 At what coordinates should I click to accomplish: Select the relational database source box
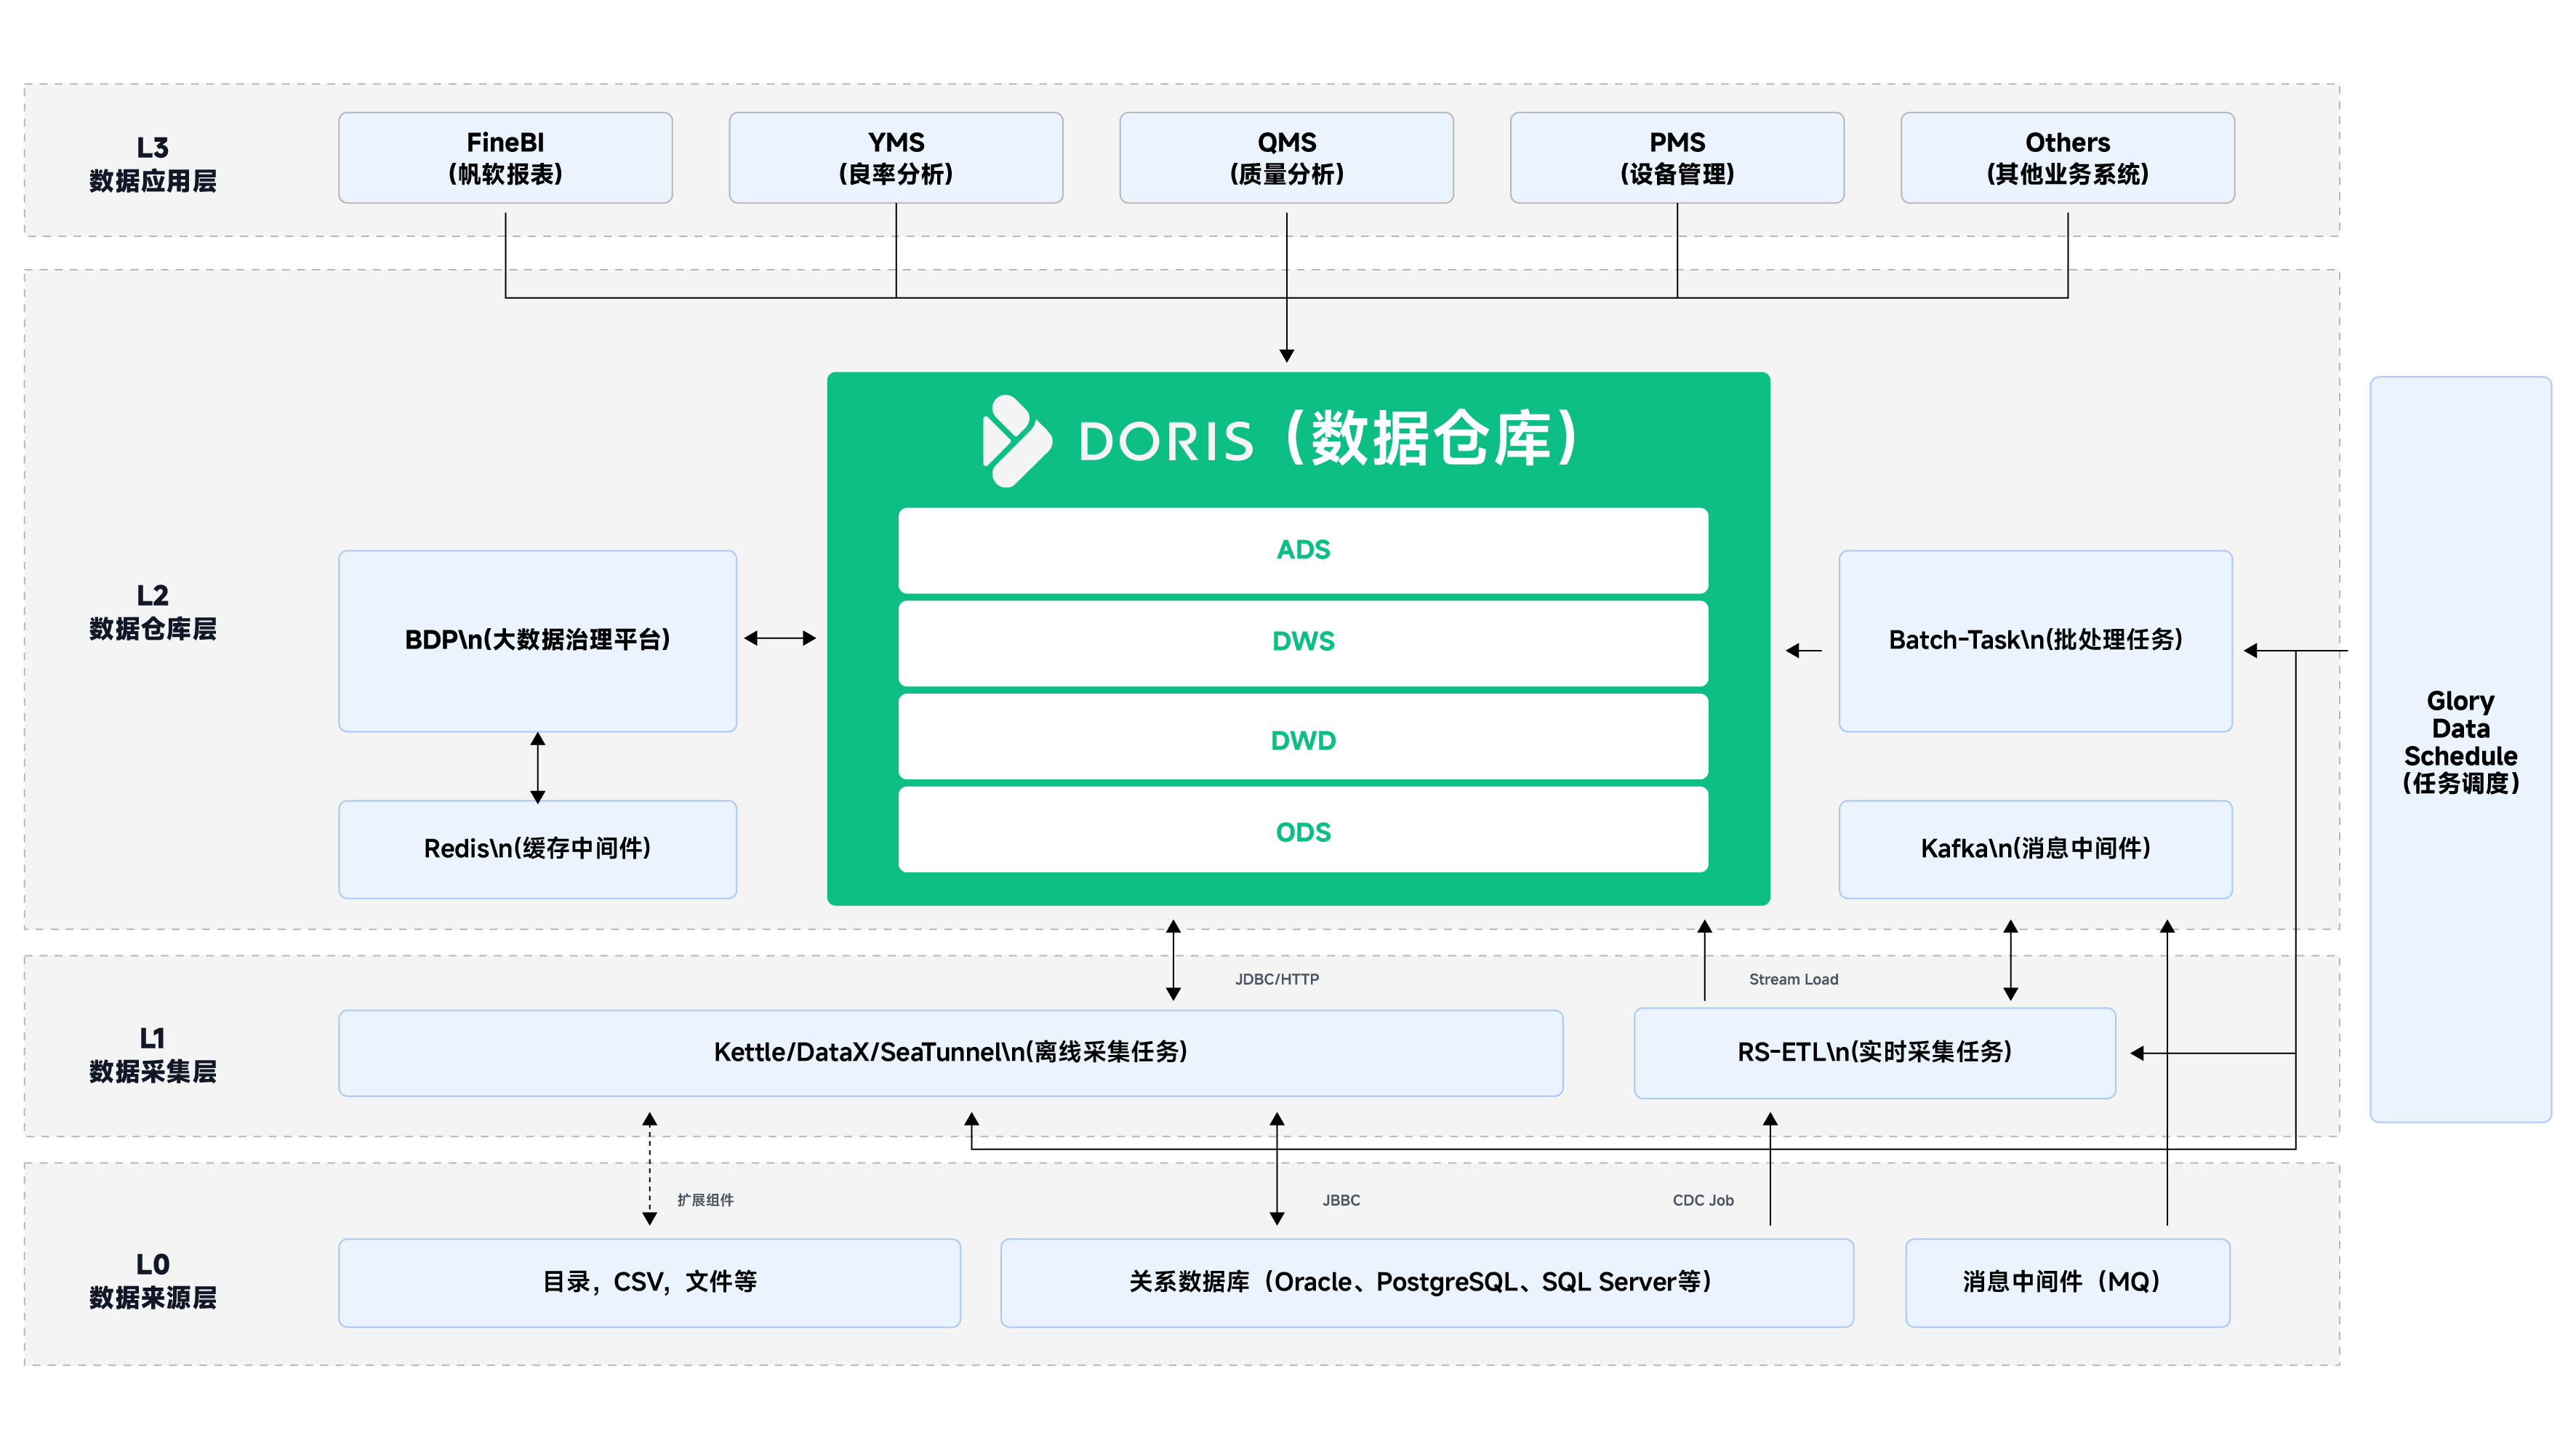[1427, 1283]
